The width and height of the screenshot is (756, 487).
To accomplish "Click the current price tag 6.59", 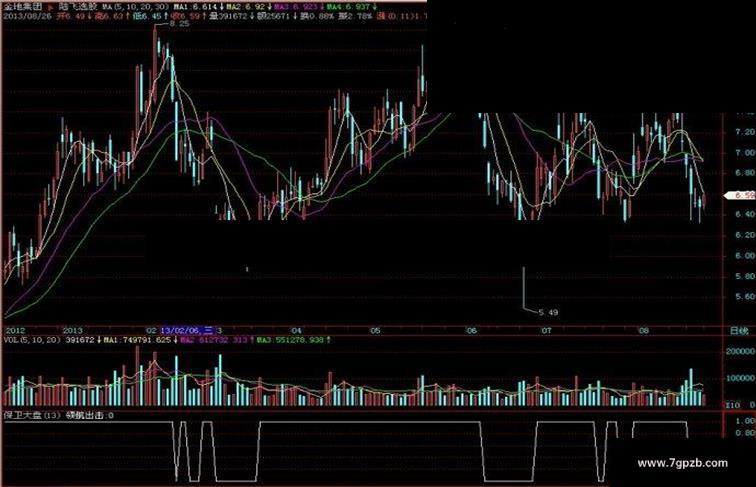I will [x=742, y=195].
